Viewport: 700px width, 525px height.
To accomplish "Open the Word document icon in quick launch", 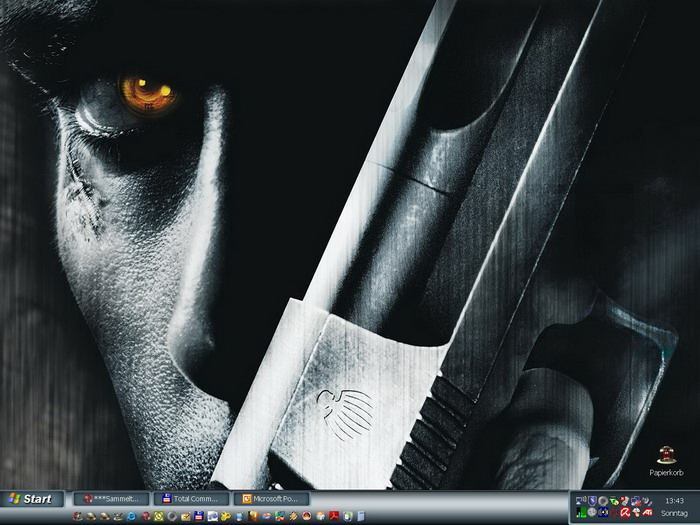I will coord(212,516).
